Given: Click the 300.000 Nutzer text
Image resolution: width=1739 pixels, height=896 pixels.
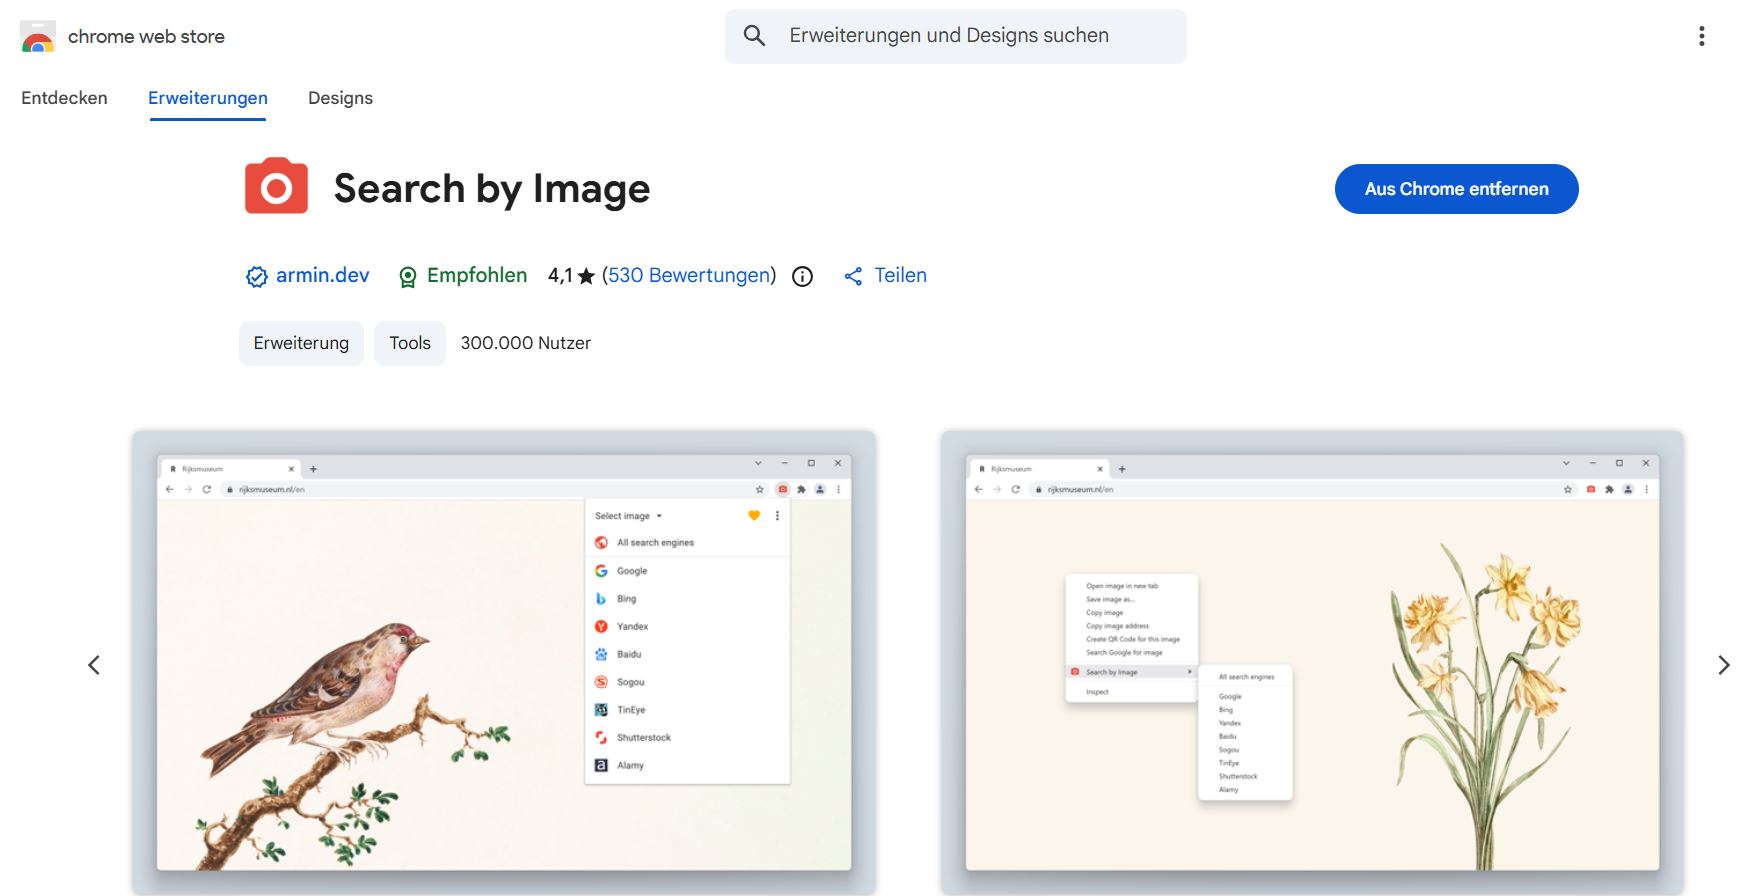Looking at the screenshot, I should click(x=525, y=343).
